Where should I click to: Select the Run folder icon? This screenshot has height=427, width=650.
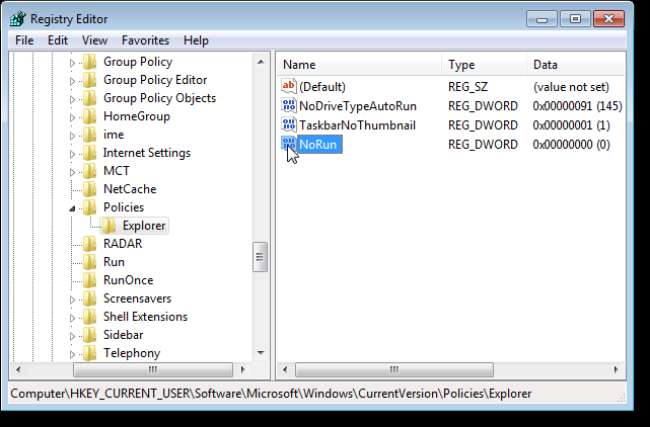[x=89, y=263]
